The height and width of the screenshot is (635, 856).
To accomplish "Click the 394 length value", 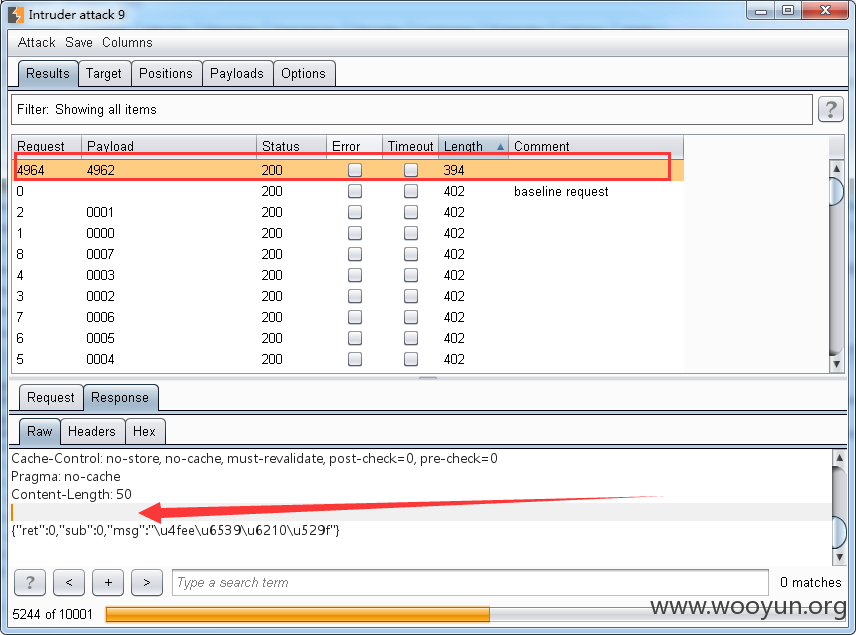I will pos(454,170).
